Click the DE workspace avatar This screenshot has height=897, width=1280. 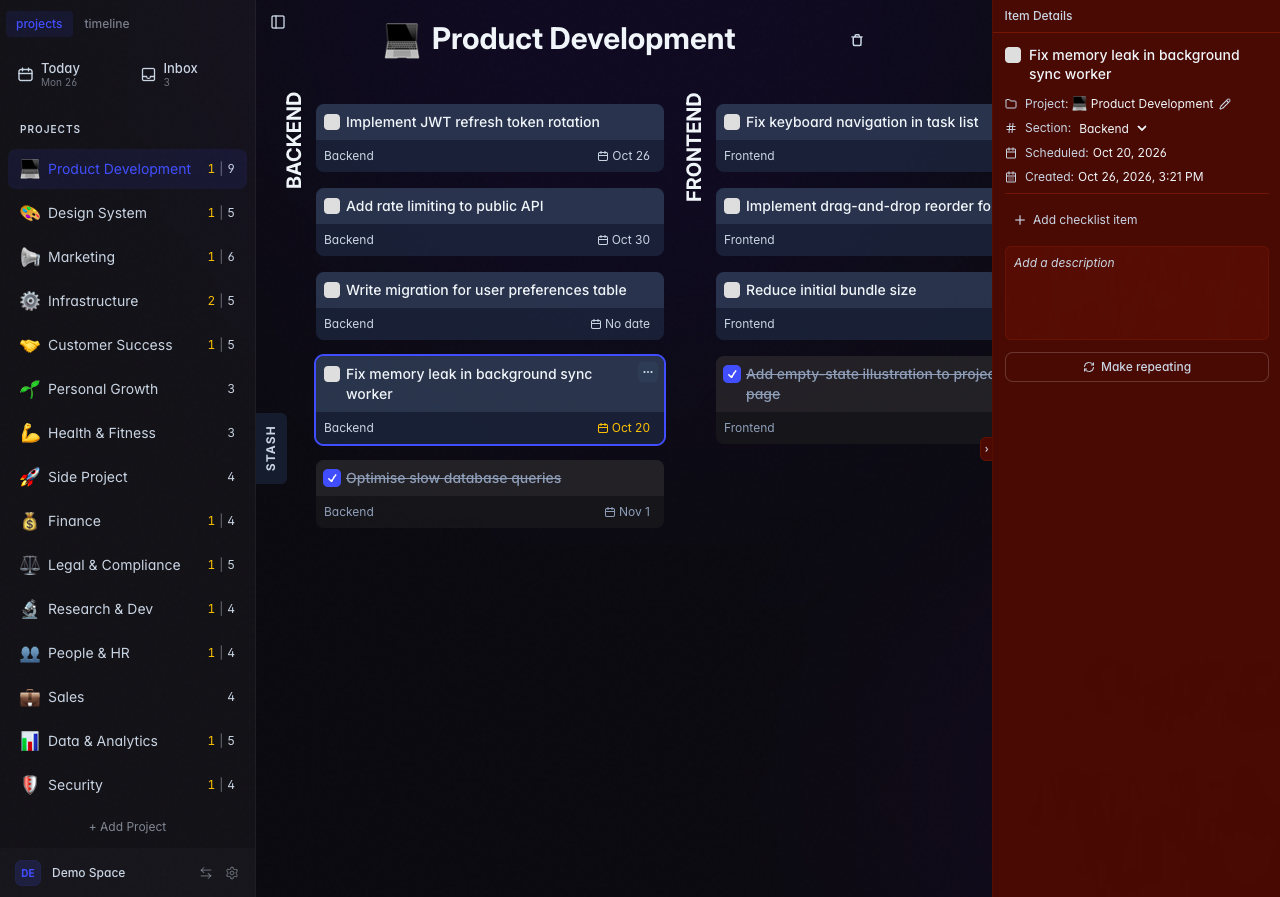coord(28,873)
